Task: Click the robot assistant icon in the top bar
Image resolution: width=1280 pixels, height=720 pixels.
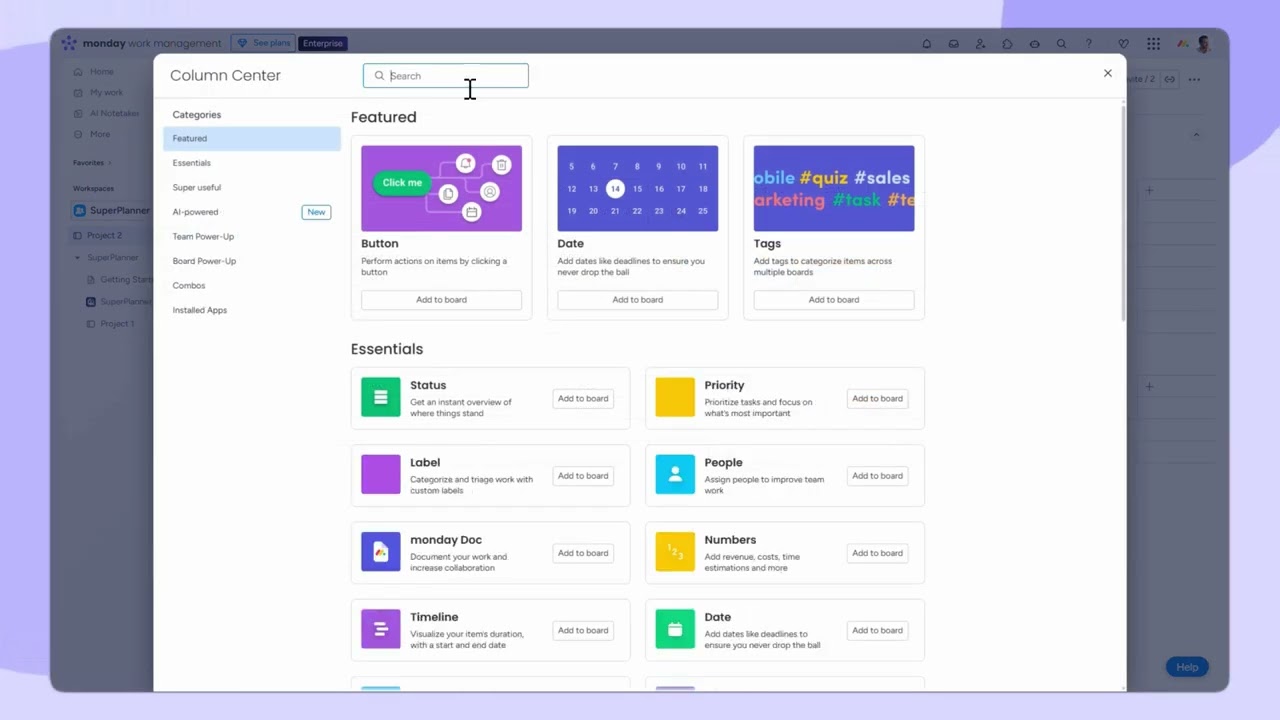Action: pyautogui.click(x=1034, y=44)
